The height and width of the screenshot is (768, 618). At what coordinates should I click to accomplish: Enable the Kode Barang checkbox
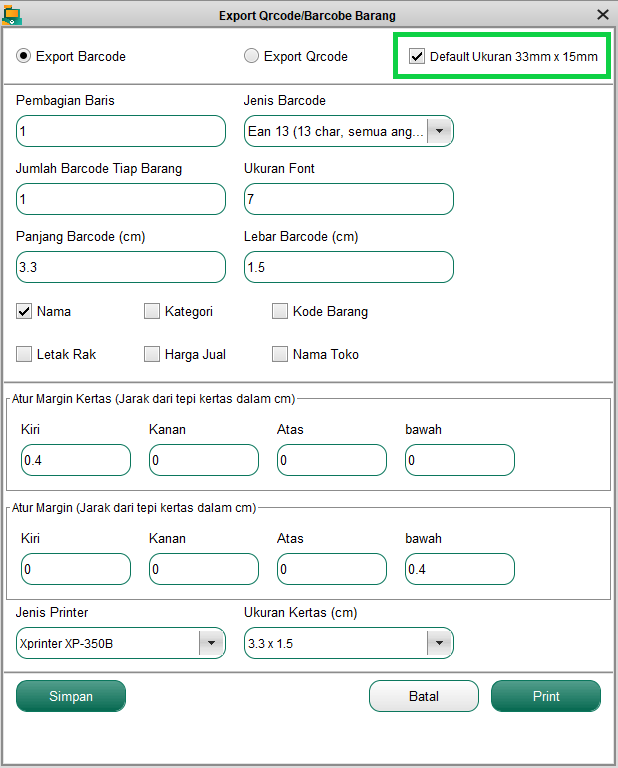pos(280,311)
